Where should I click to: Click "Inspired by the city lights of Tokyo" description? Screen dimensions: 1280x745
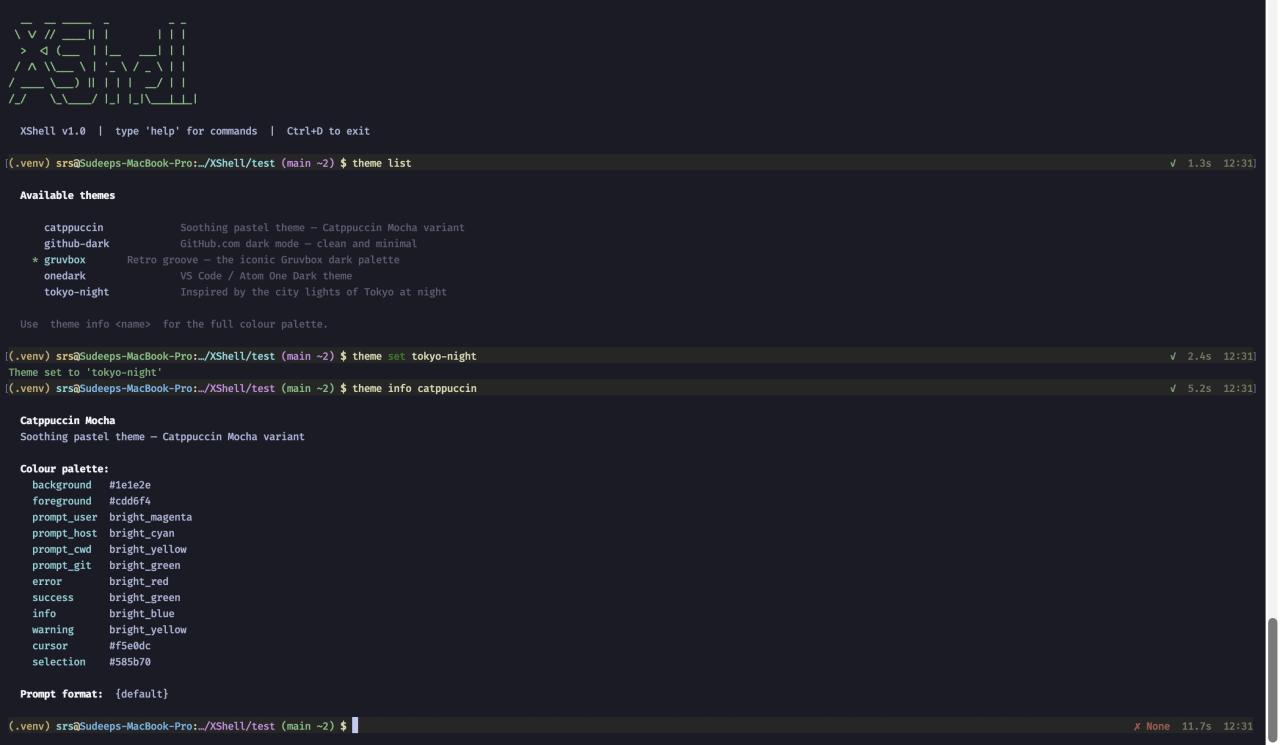[x=313, y=292]
